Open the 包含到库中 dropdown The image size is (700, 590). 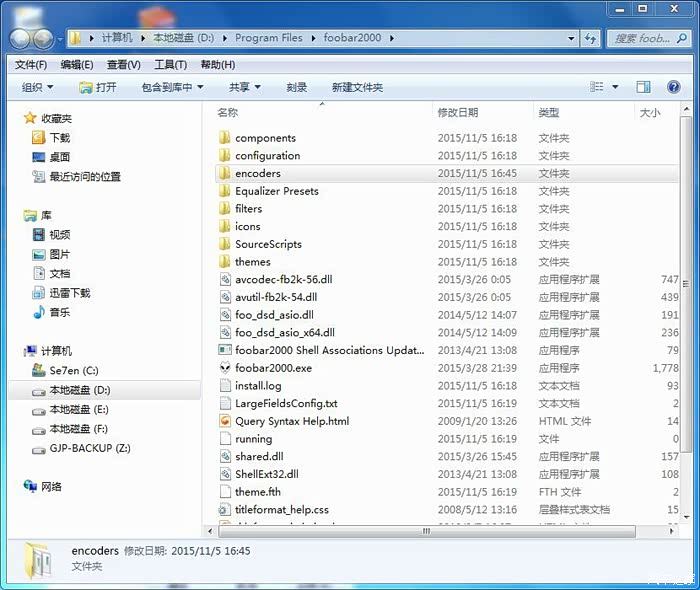(x=172, y=87)
